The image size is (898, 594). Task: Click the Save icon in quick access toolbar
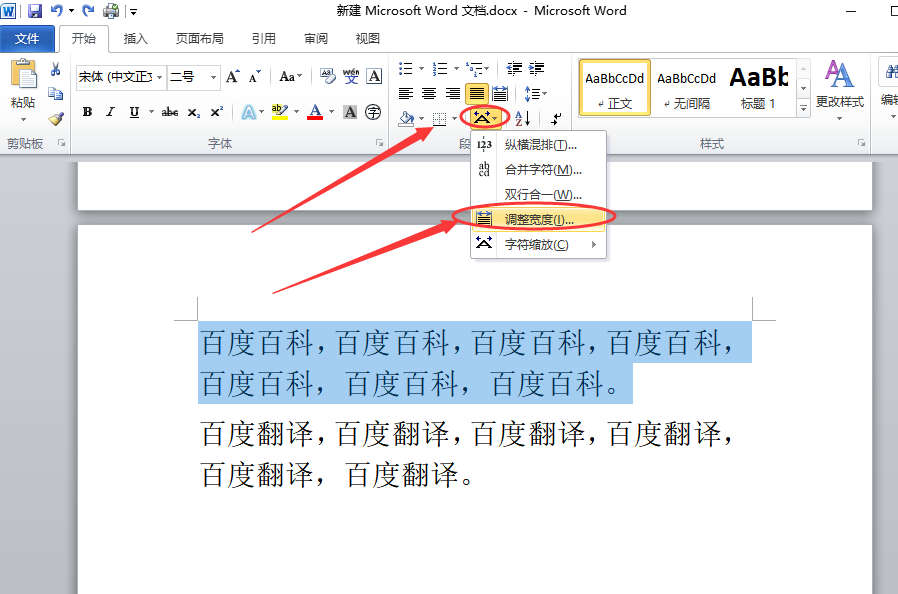[35, 10]
